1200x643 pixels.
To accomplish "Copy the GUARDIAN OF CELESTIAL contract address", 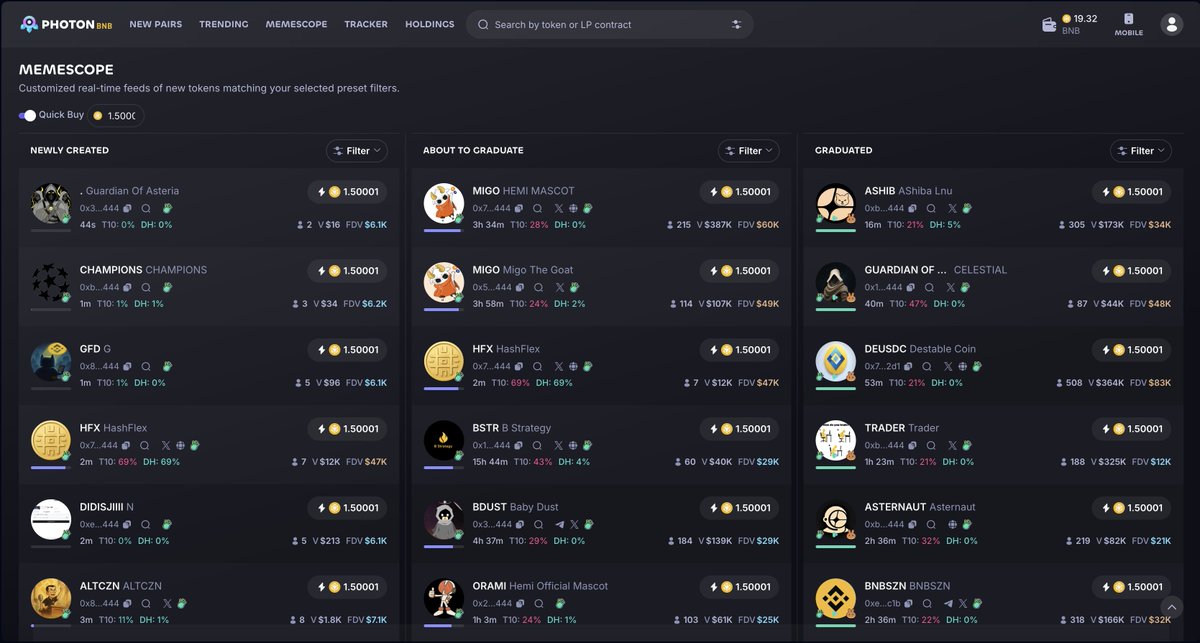I will [x=912, y=288].
